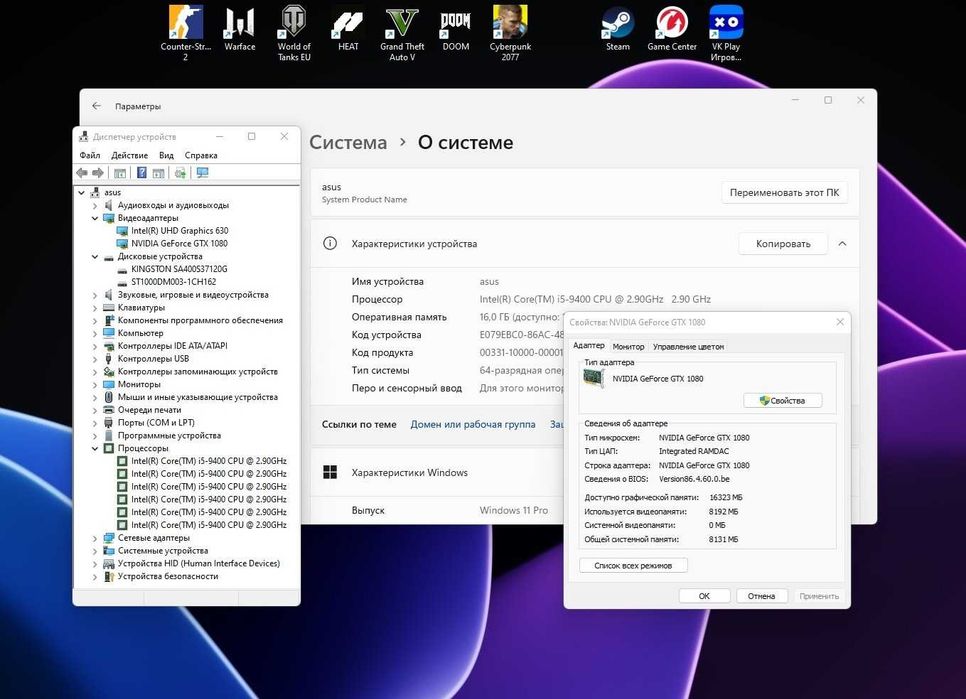
Task: Expand the Контроллеры USB node
Action: pyautogui.click(x=95, y=359)
